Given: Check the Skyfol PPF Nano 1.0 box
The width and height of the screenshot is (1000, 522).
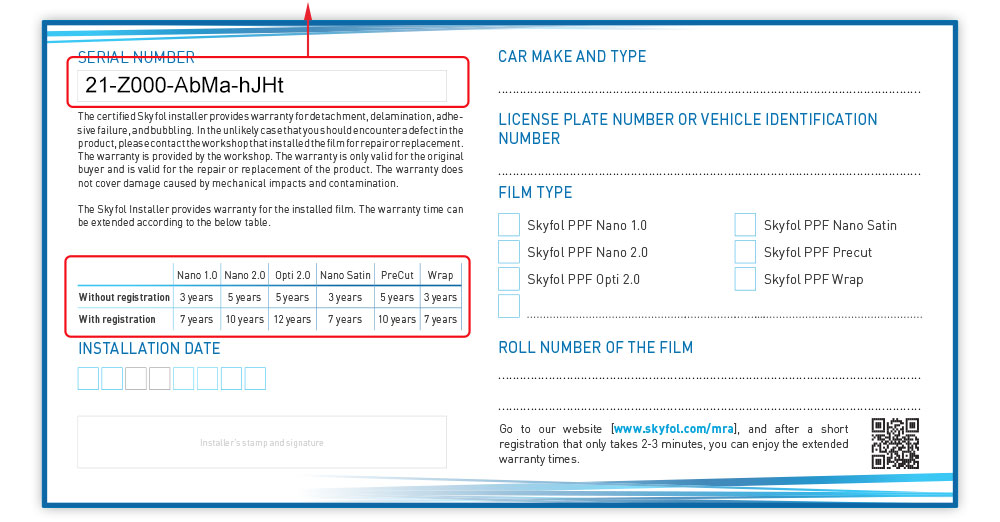Looking at the screenshot, I should point(508,225).
